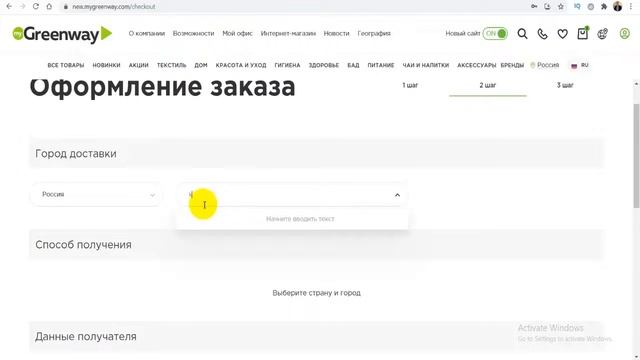The height and width of the screenshot is (360, 640).
Task: Go to 'ПИТАНИЕ' category
Action: pos(381,65)
